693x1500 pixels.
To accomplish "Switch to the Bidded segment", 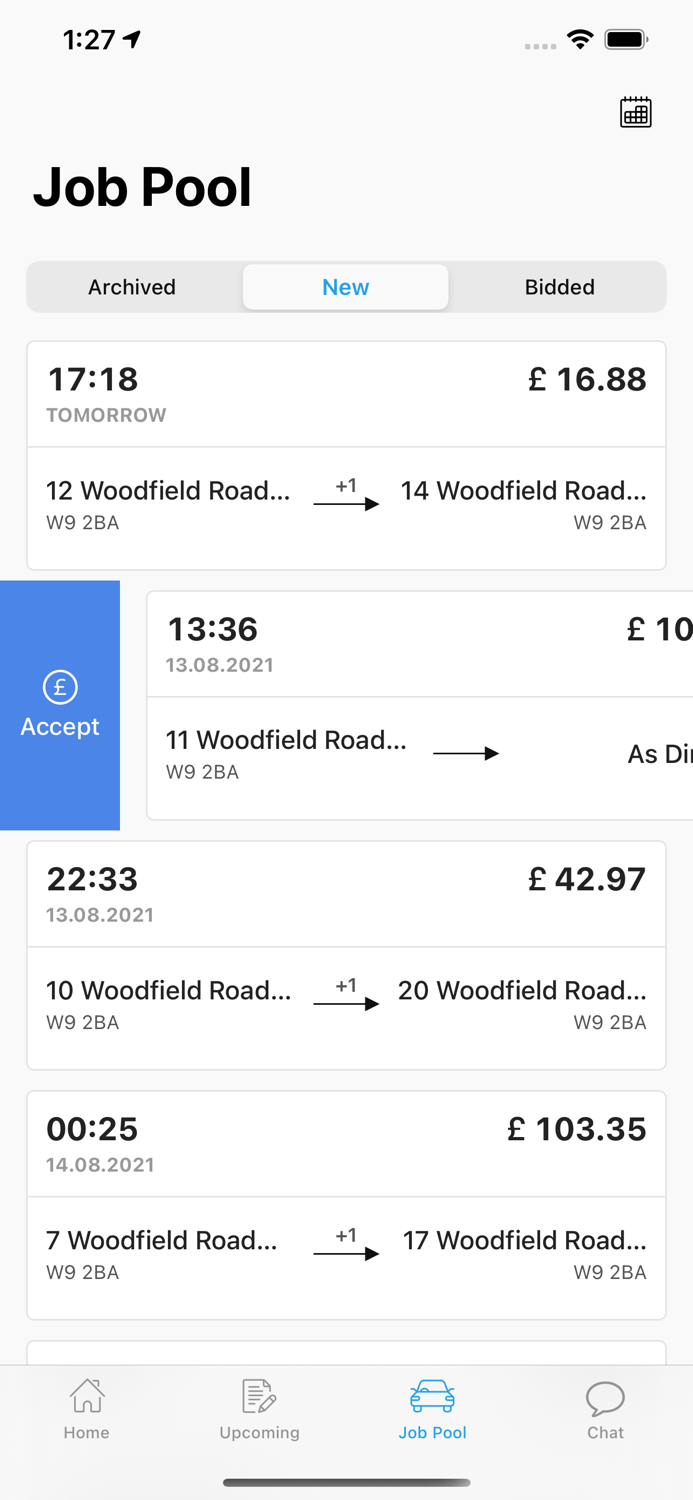I will coord(560,287).
